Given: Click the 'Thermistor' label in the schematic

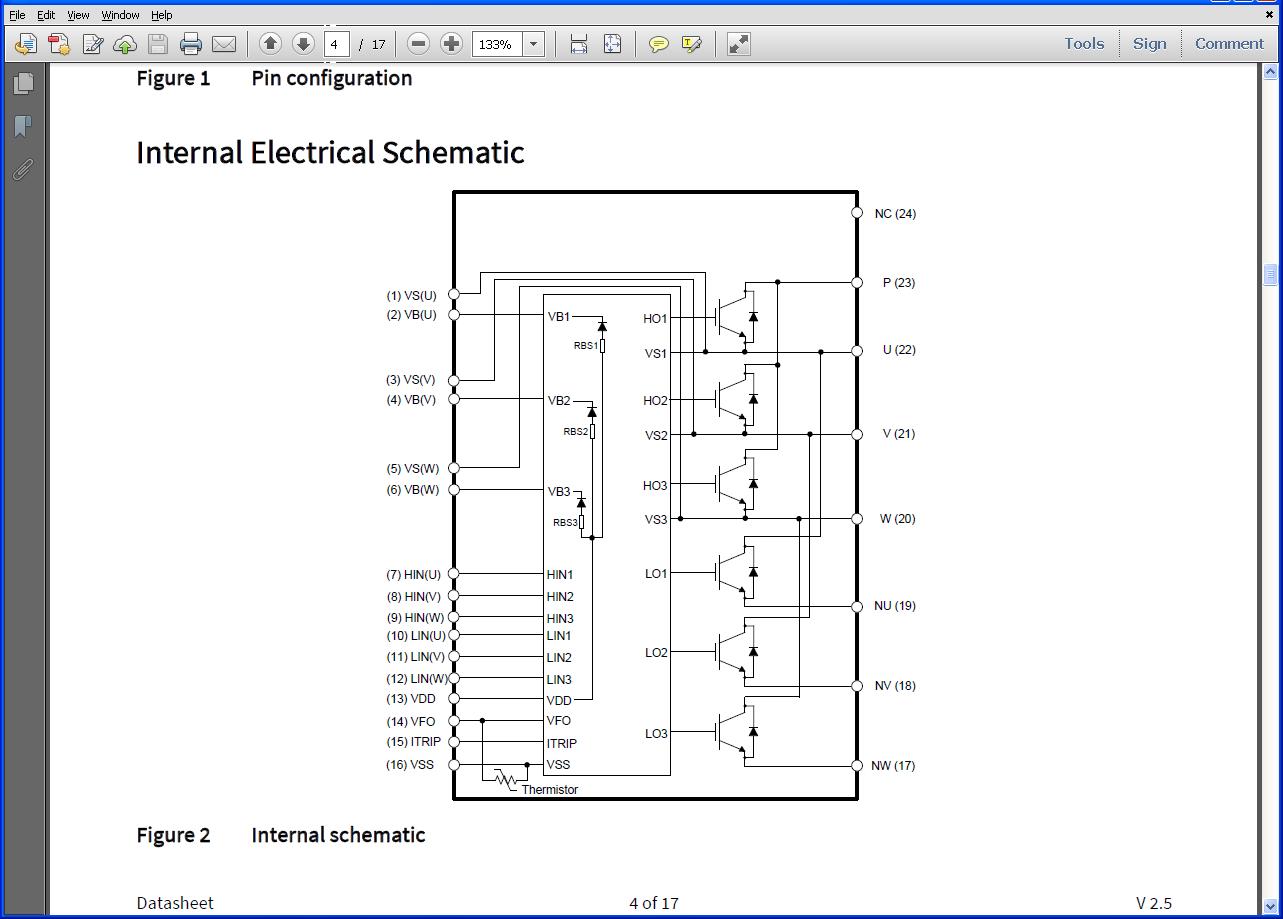Looking at the screenshot, I should tap(550, 790).
